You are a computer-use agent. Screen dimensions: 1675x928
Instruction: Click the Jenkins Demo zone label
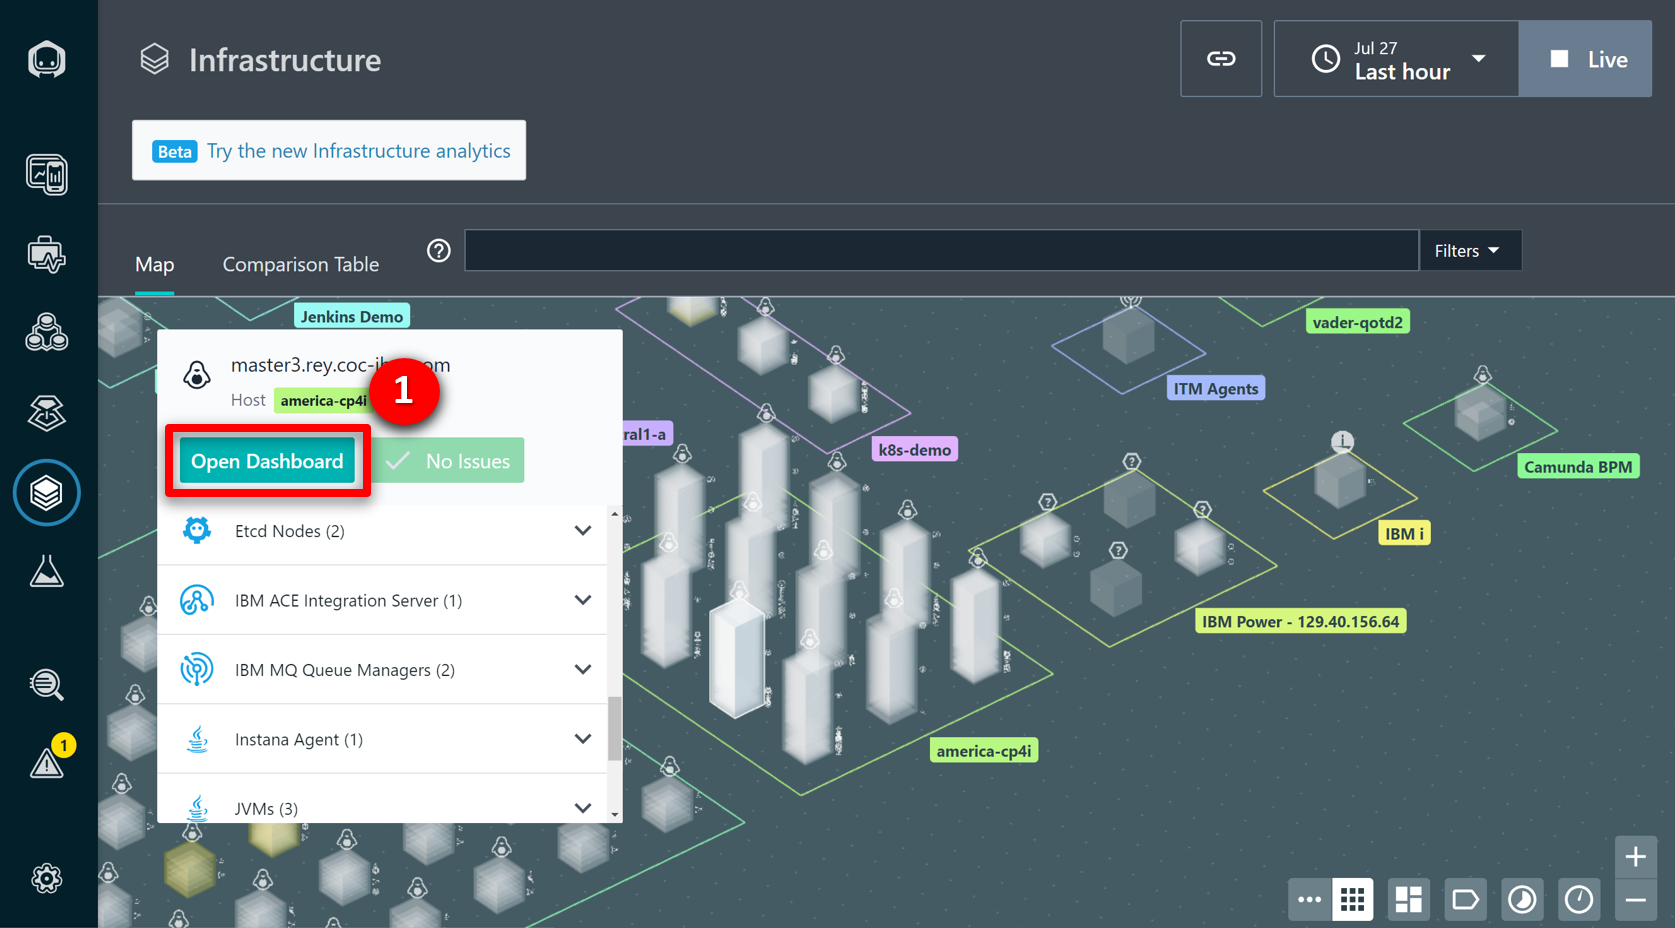tap(352, 317)
